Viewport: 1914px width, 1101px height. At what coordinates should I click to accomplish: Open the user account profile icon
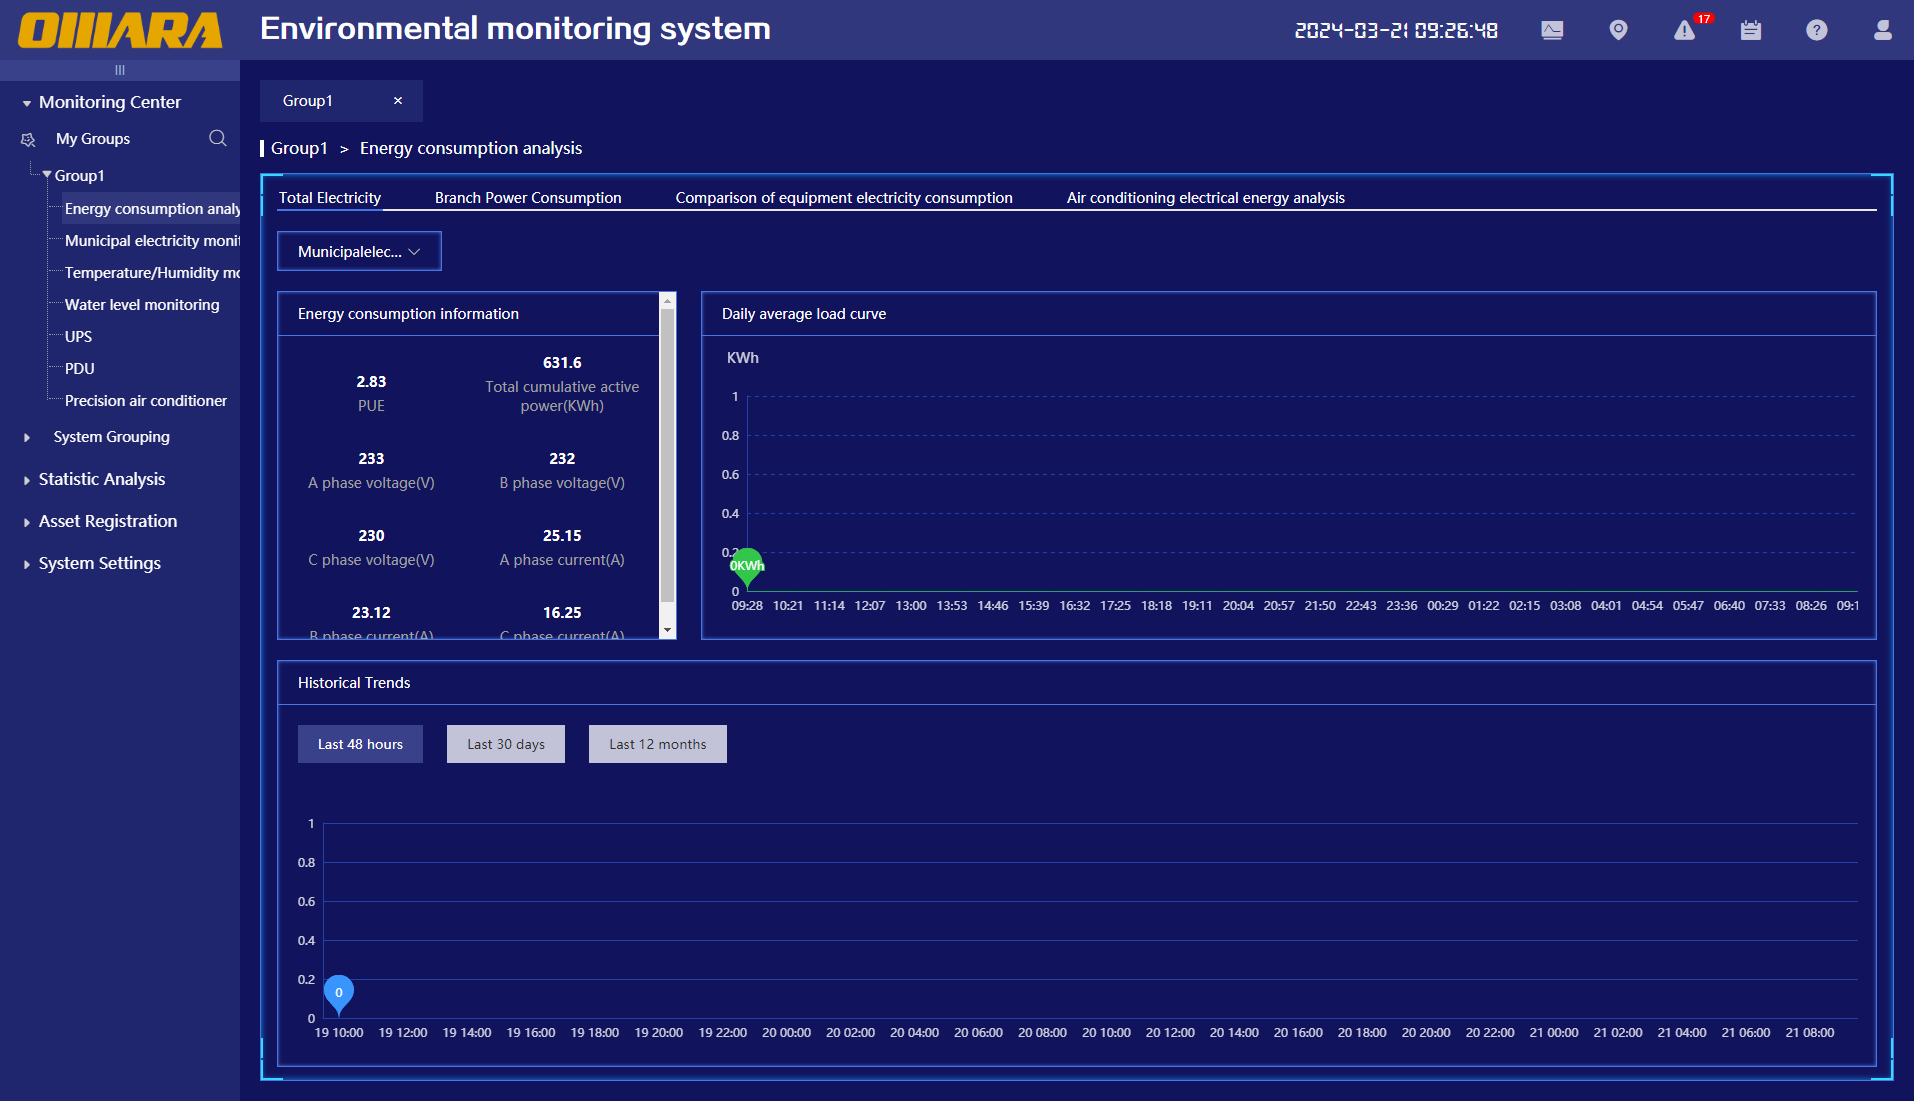pos(1882,30)
